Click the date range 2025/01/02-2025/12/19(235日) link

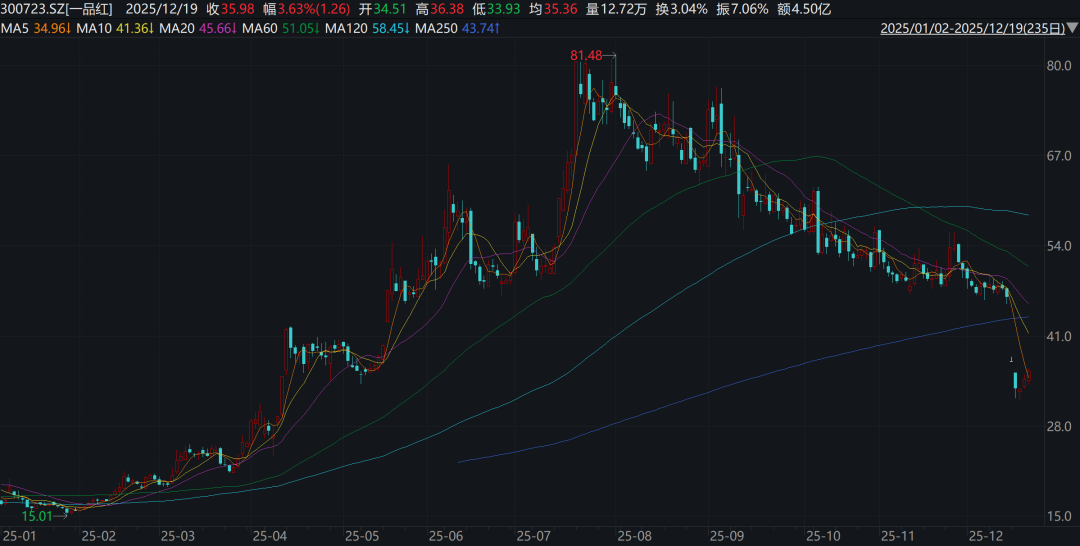tap(973, 29)
